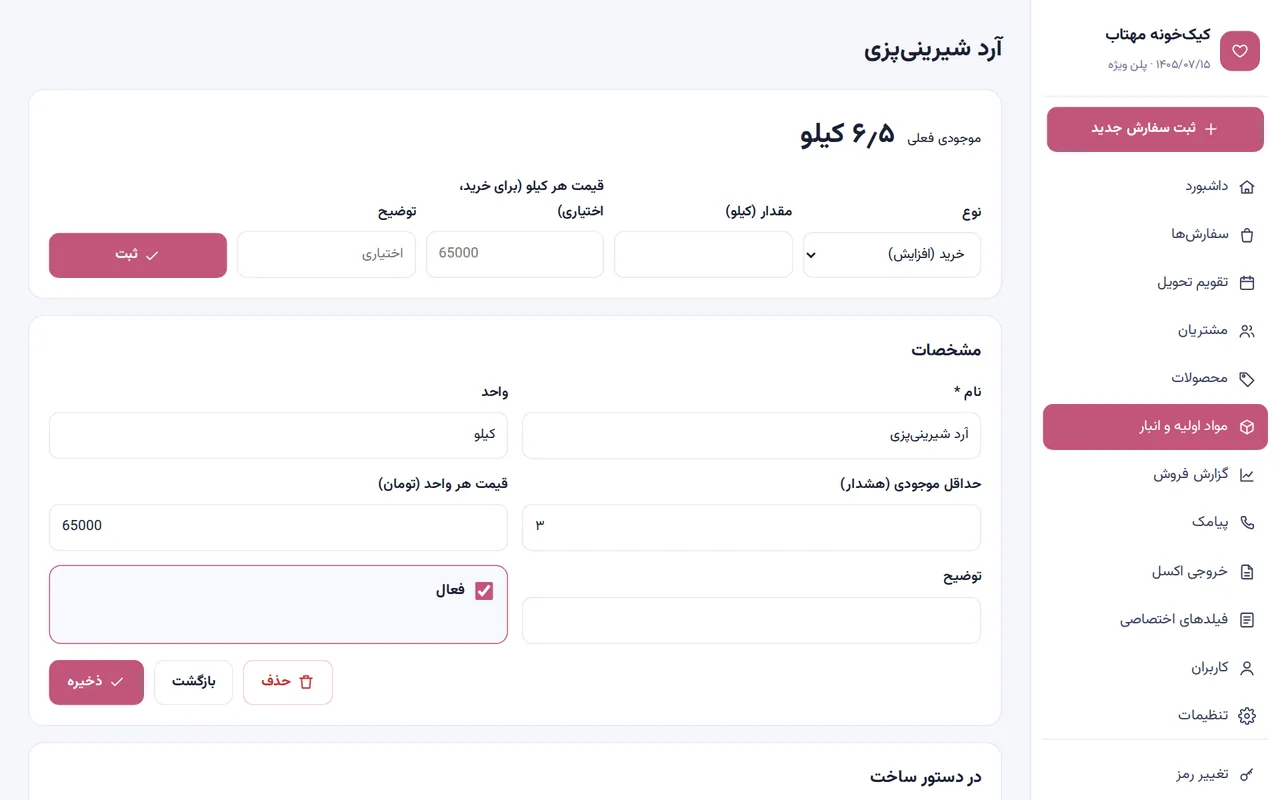Save changes with the ذخیره button

(96, 682)
